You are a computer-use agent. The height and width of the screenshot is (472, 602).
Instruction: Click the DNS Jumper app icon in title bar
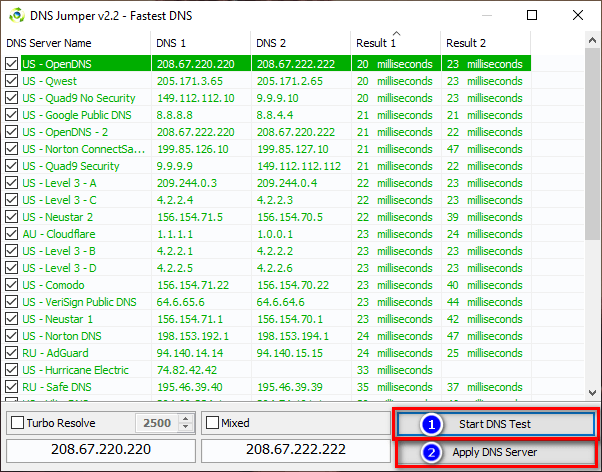point(17,16)
